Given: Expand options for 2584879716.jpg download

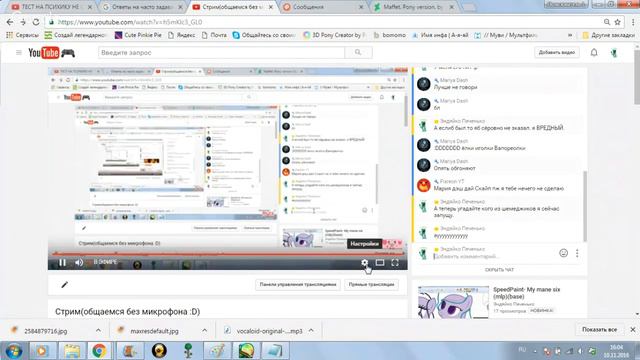Looking at the screenshot, I should (x=98, y=330).
